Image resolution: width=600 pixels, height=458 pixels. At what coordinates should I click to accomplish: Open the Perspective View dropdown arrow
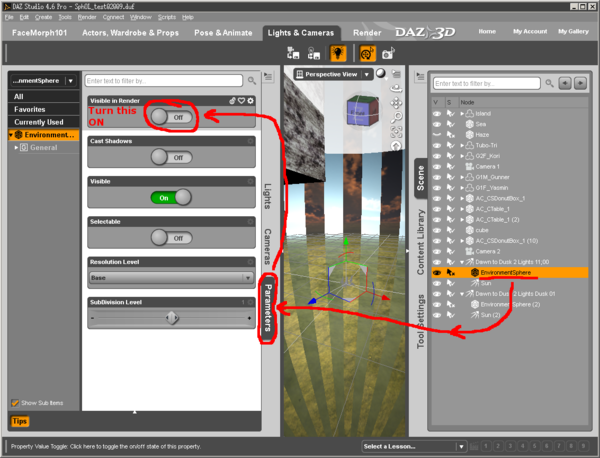point(367,74)
